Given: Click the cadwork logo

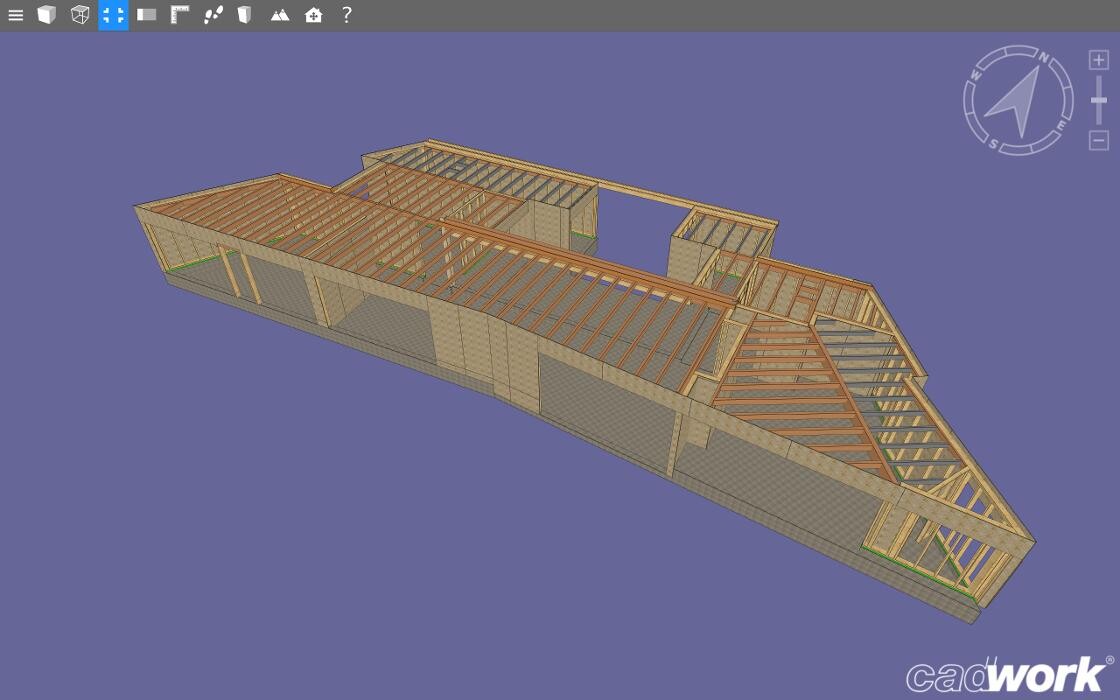Looking at the screenshot, I should [1008, 675].
